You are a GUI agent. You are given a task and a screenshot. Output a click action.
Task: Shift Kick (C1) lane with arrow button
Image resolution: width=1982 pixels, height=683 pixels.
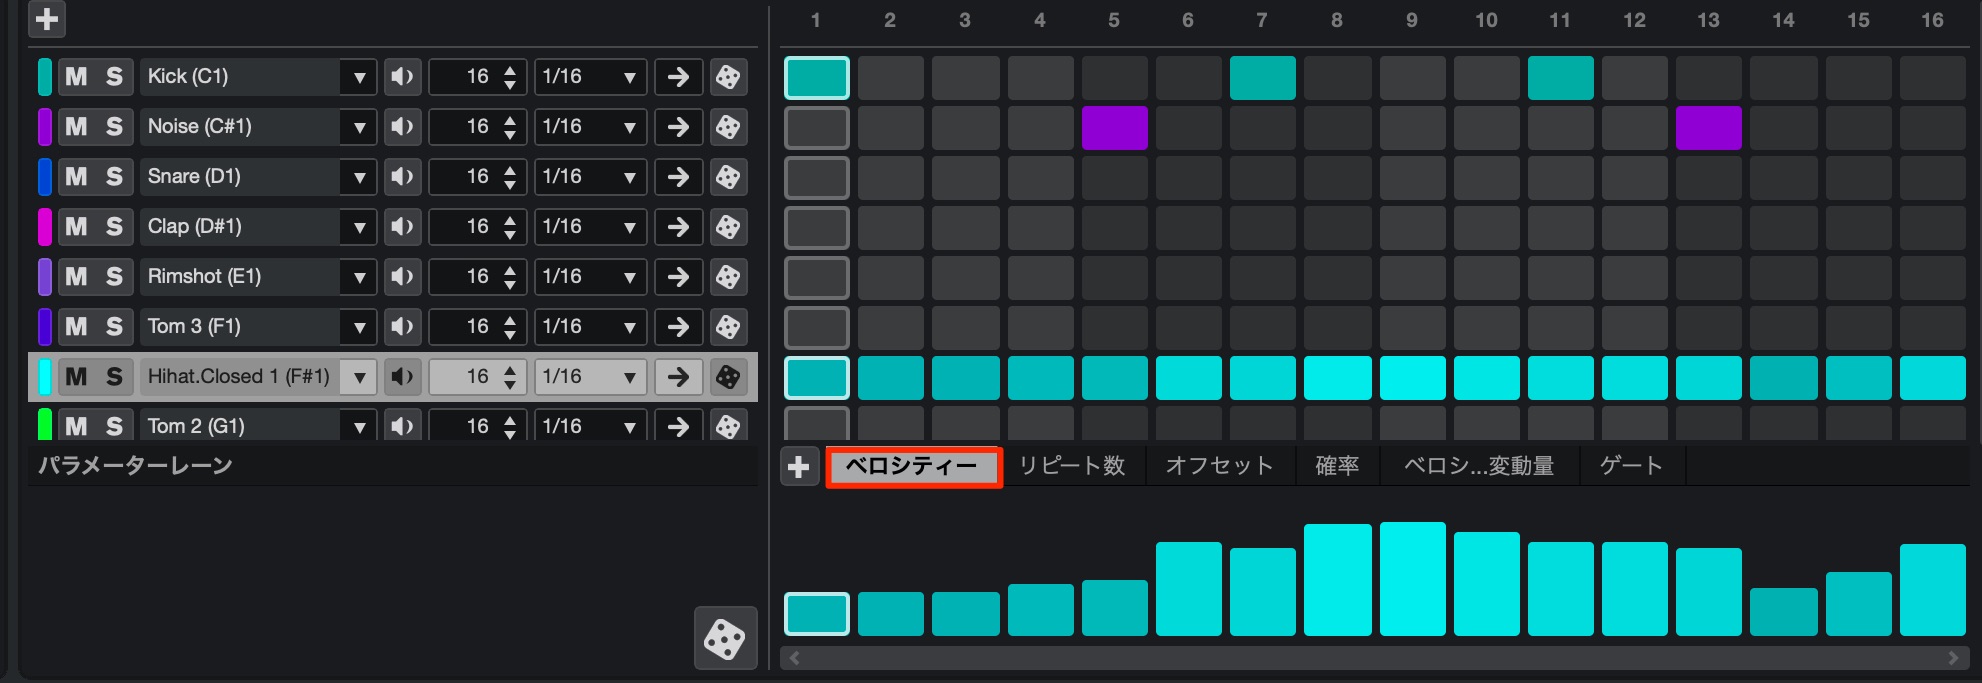coord(678,77)
